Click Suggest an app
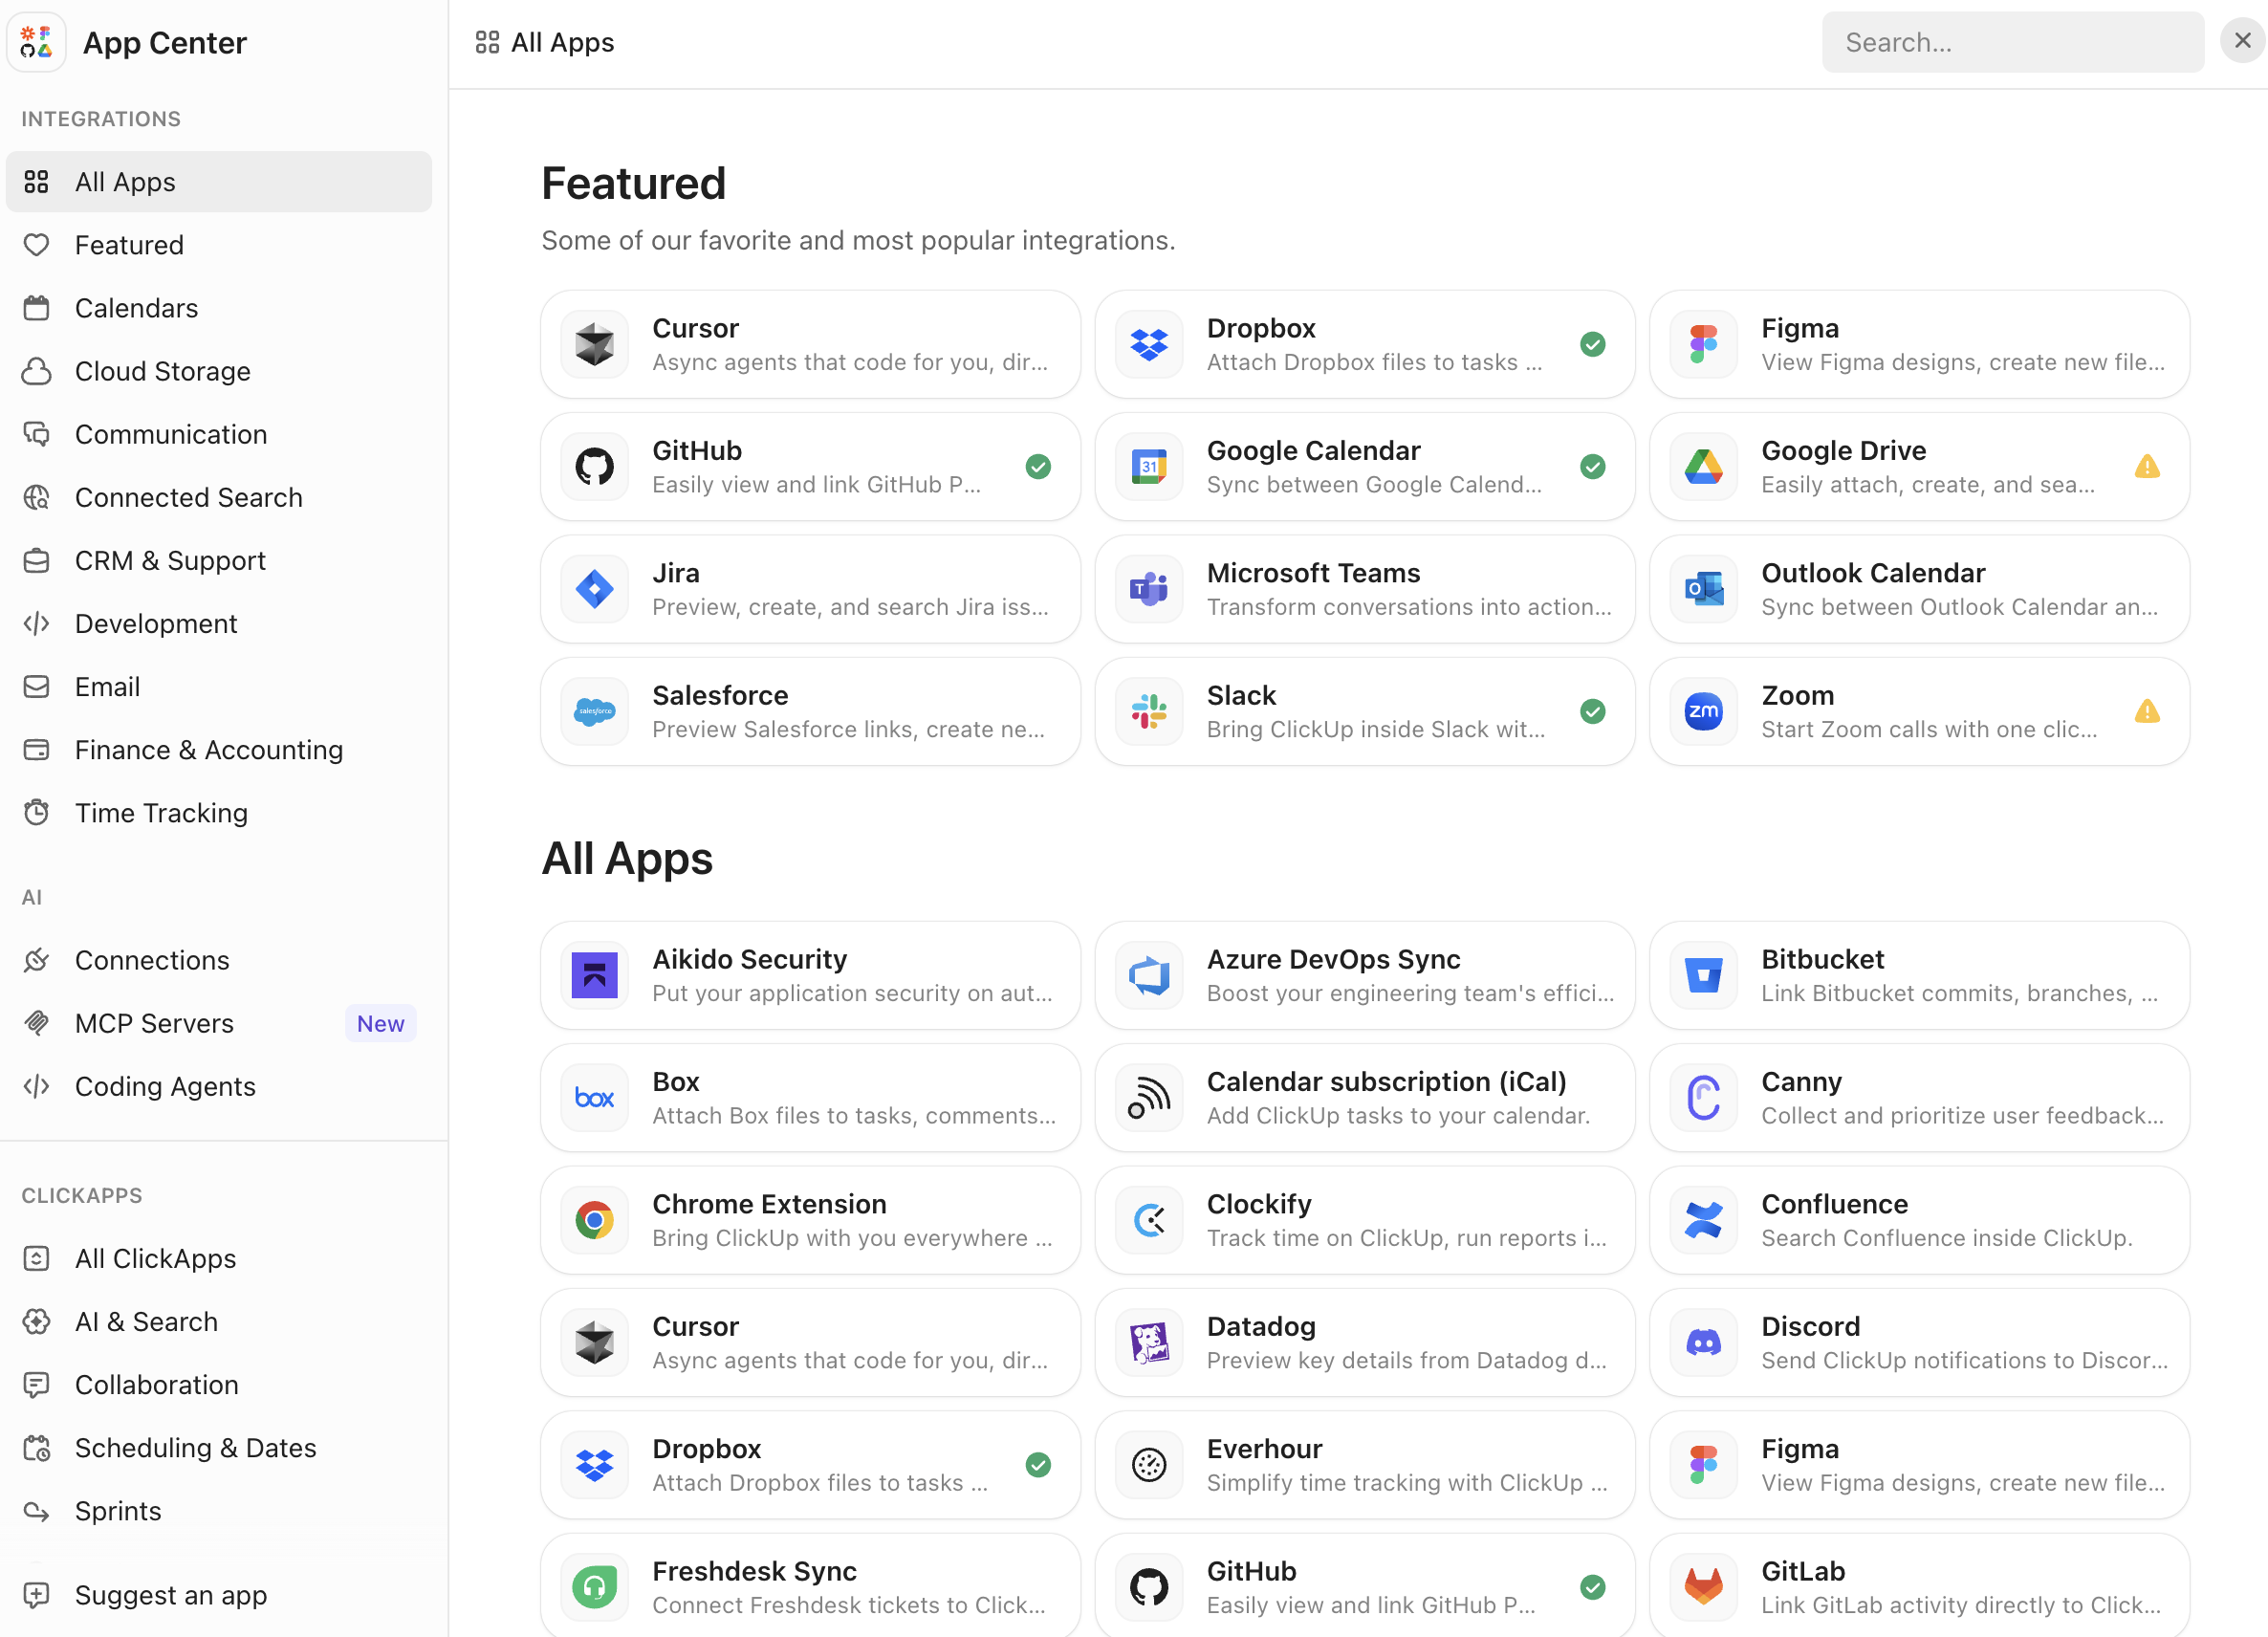 (x=219, y=1595)
